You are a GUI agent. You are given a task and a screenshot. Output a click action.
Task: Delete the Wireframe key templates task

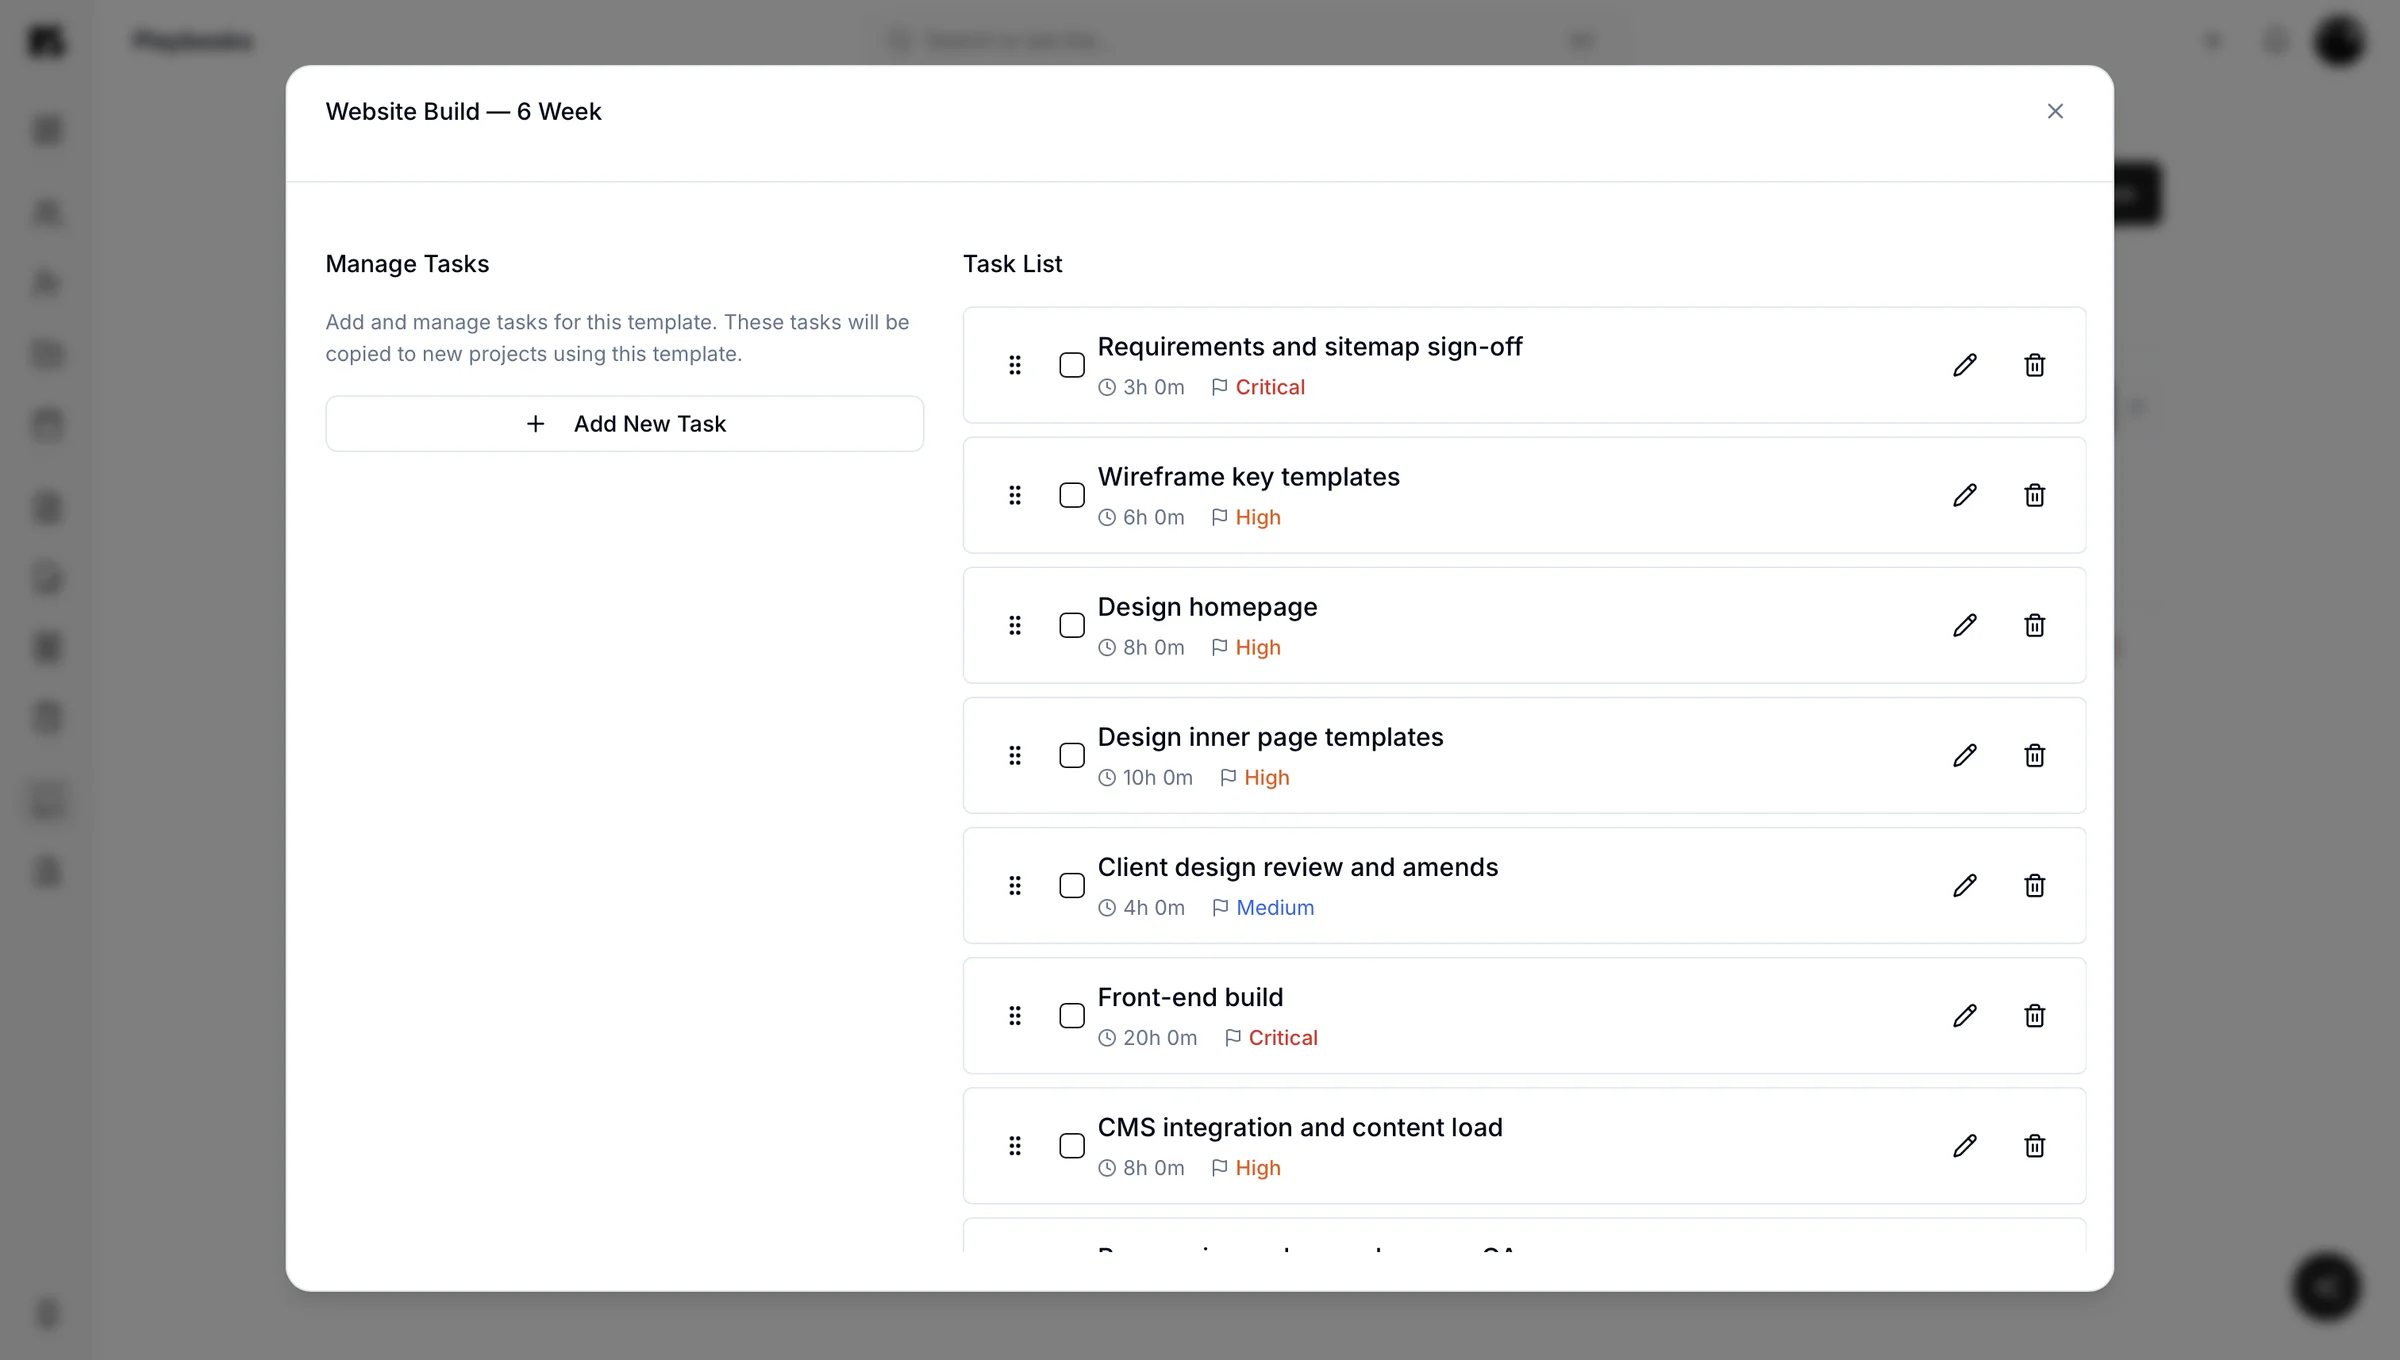2034,495
